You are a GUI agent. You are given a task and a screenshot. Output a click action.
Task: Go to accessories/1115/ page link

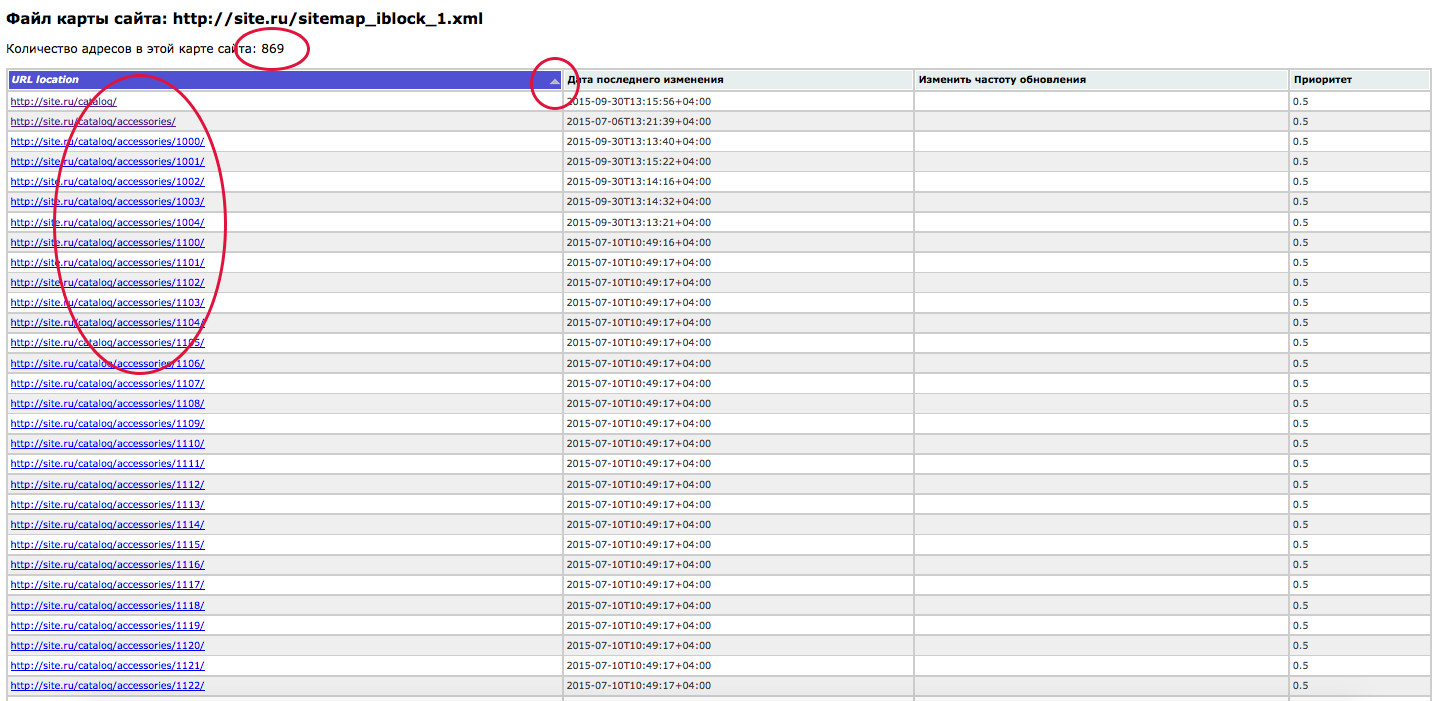pos(107,544)
